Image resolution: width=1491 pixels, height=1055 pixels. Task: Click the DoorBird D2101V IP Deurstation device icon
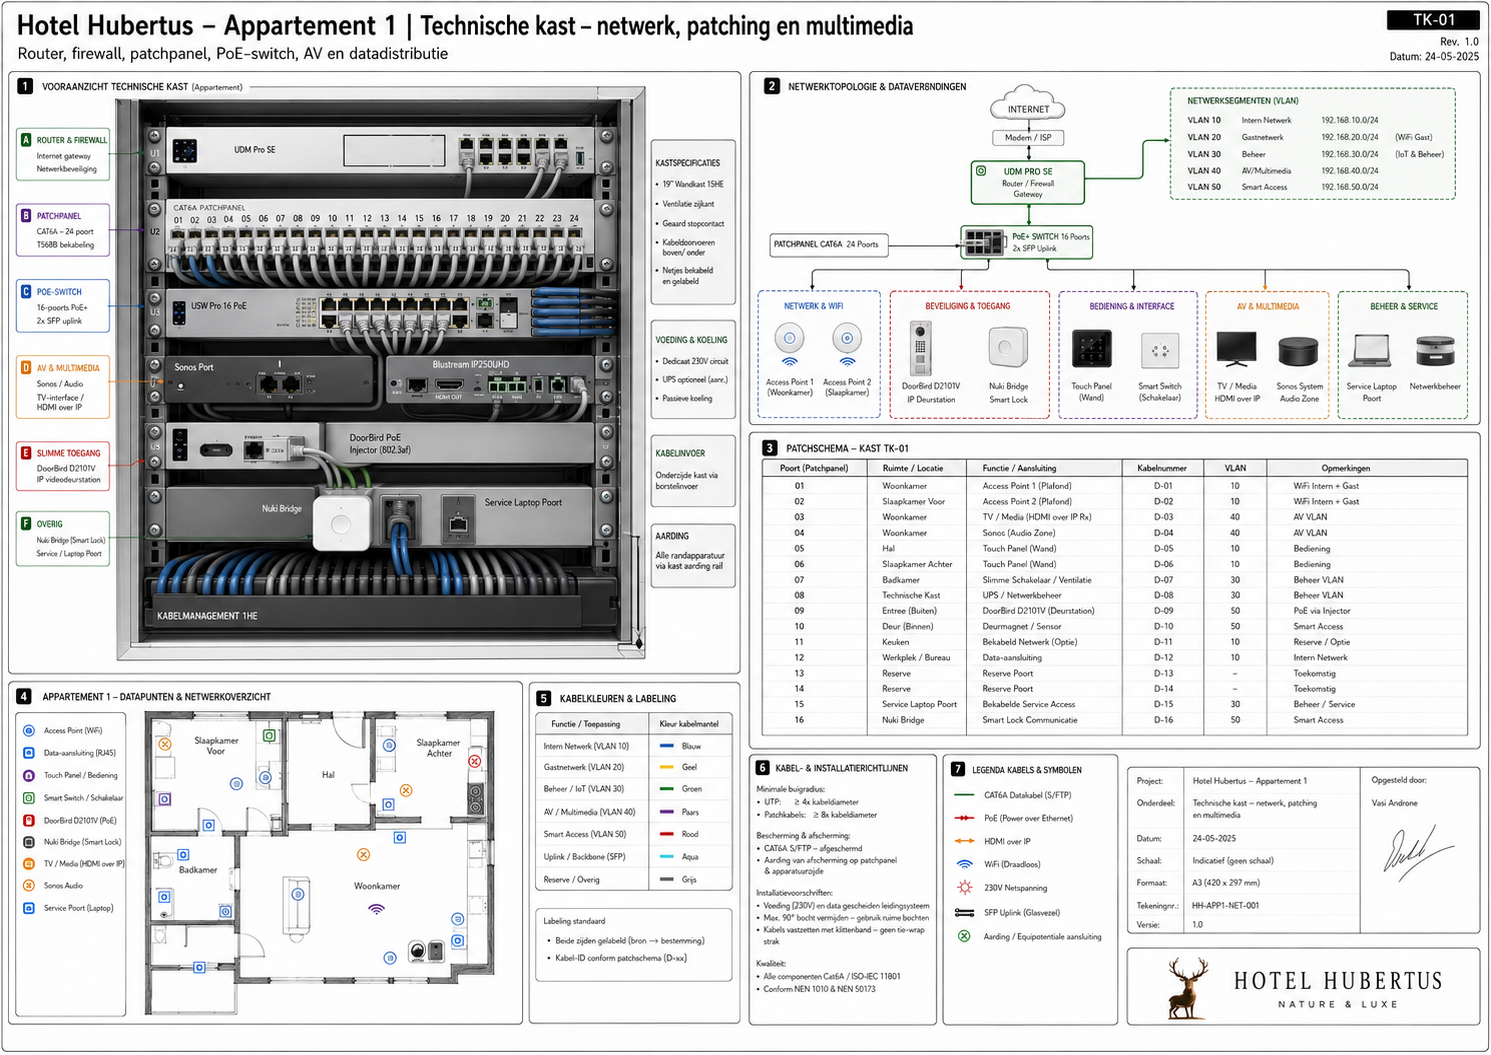(920, 349)
